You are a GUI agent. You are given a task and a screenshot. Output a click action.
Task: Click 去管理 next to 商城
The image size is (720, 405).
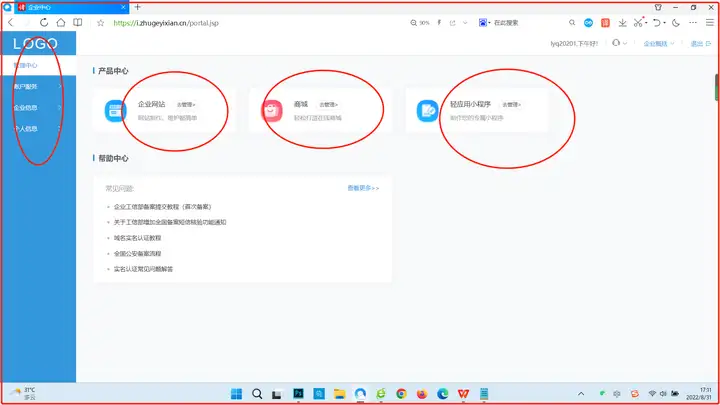coord(328,105)
